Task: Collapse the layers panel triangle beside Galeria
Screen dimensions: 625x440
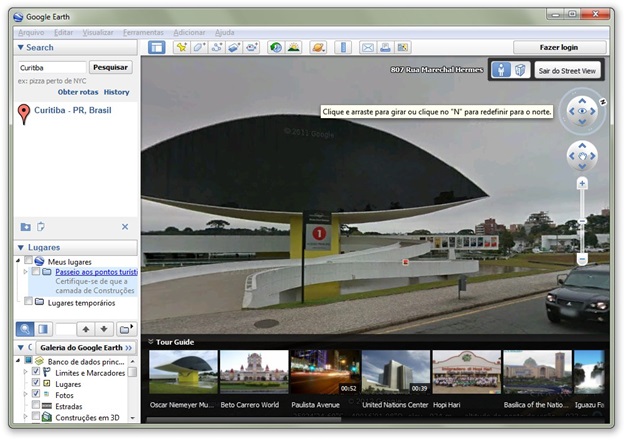Action: [21, 348]
